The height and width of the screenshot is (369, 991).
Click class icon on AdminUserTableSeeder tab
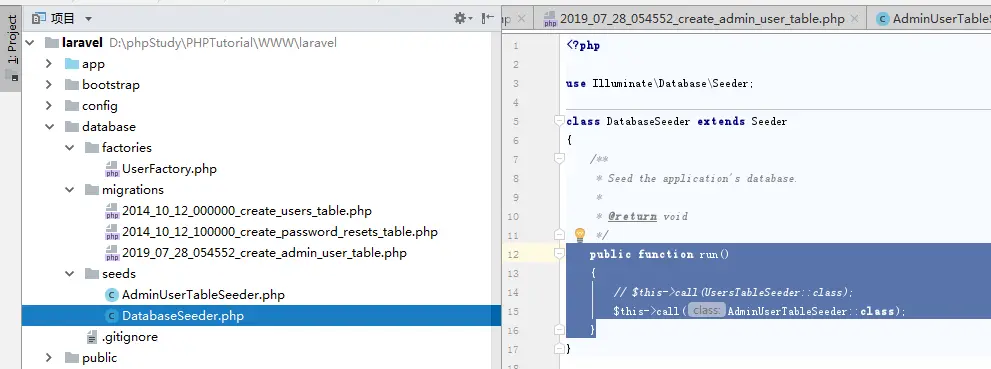coord(882,19)
